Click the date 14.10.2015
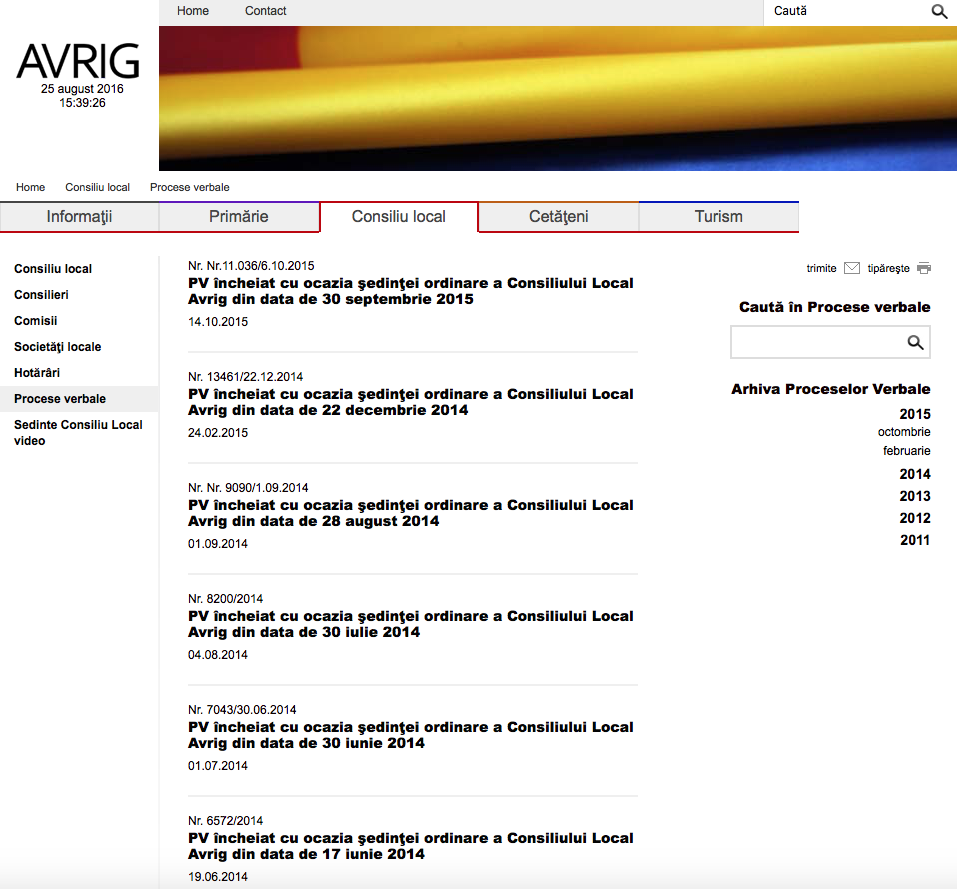Screen dimensions: 957x889 pyautogui.click(x=218, y=322)
